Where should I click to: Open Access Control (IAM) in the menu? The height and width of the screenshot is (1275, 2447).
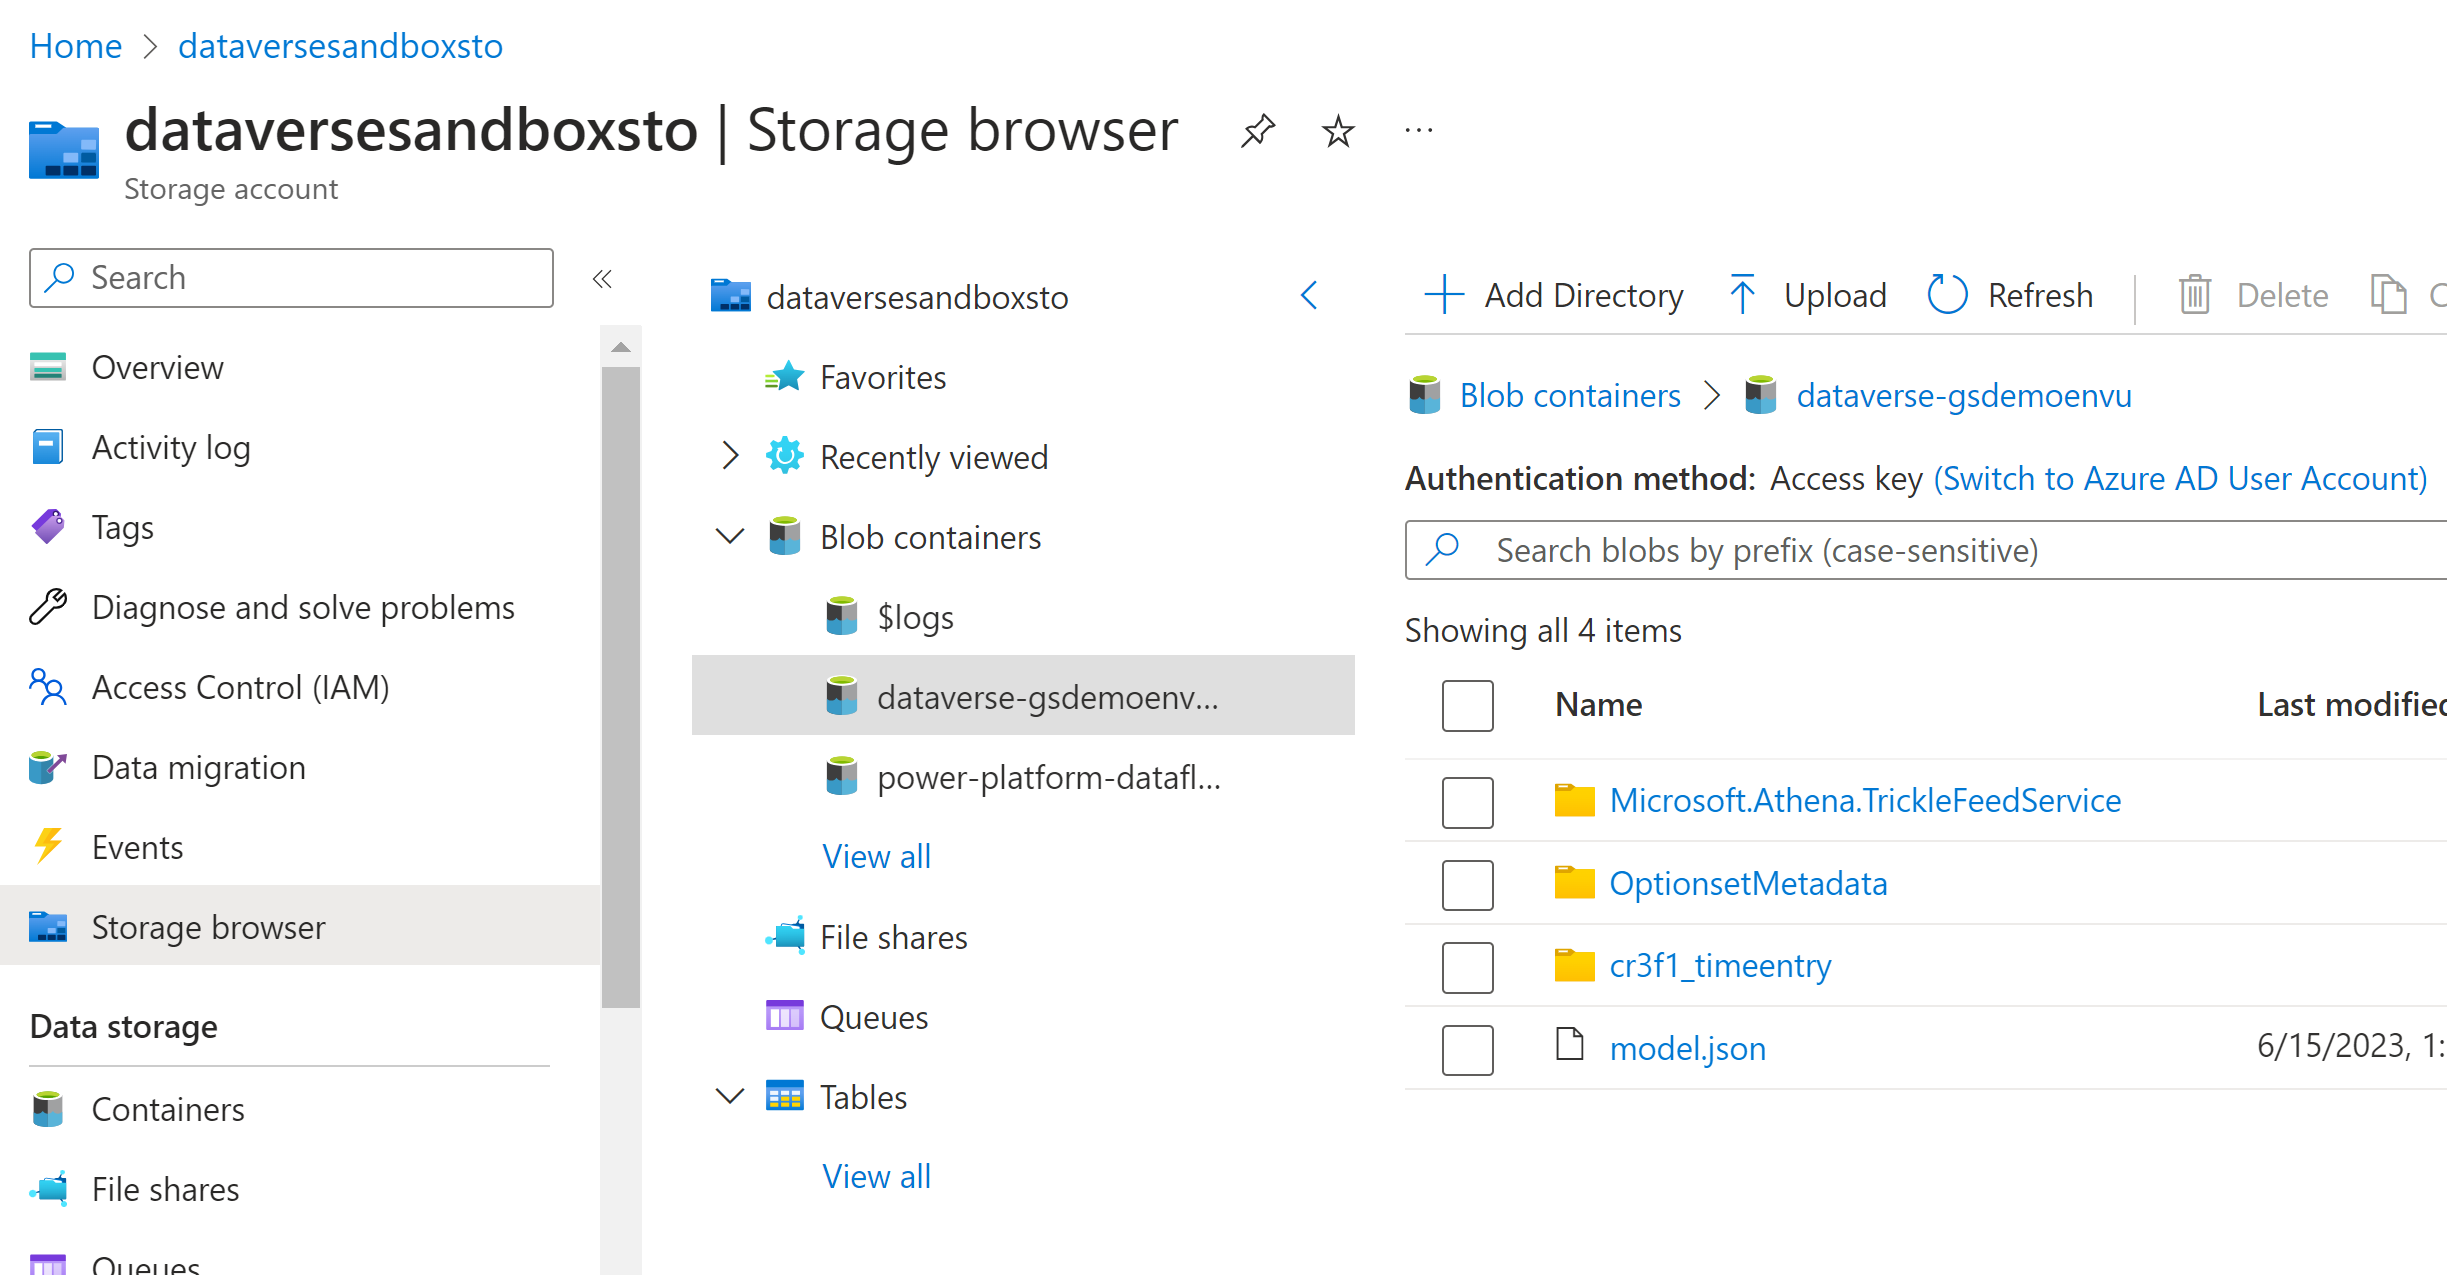pos(240,688)
